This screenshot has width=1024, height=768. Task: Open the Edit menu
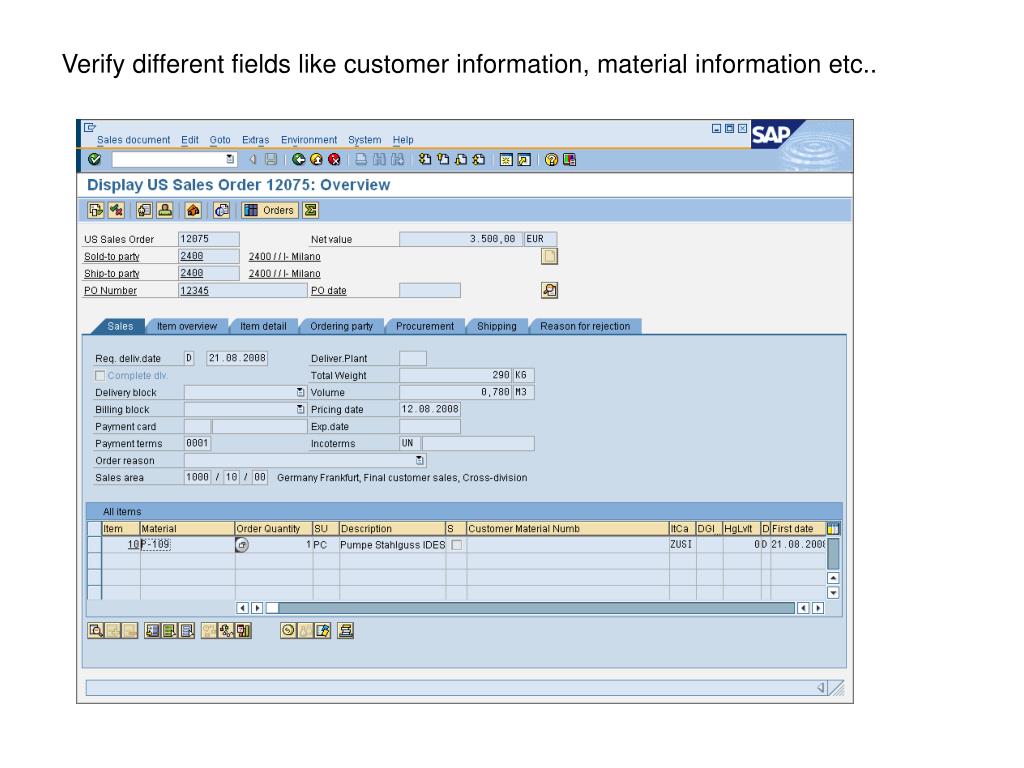pyautogui.click(x=190, y=140)
